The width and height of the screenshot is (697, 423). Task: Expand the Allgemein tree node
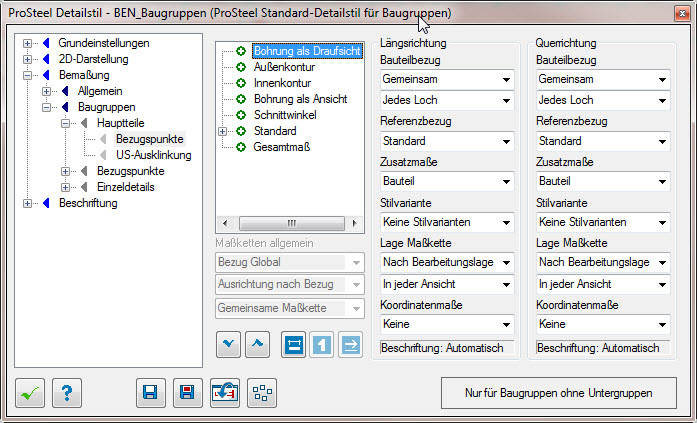[x=46, y=92]
